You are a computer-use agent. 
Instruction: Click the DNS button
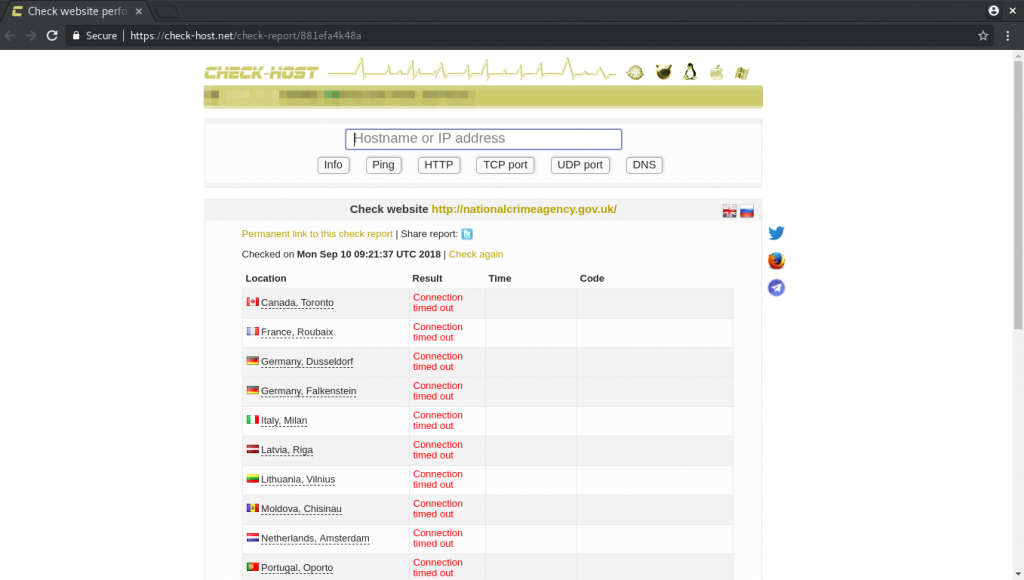[644, 165]
